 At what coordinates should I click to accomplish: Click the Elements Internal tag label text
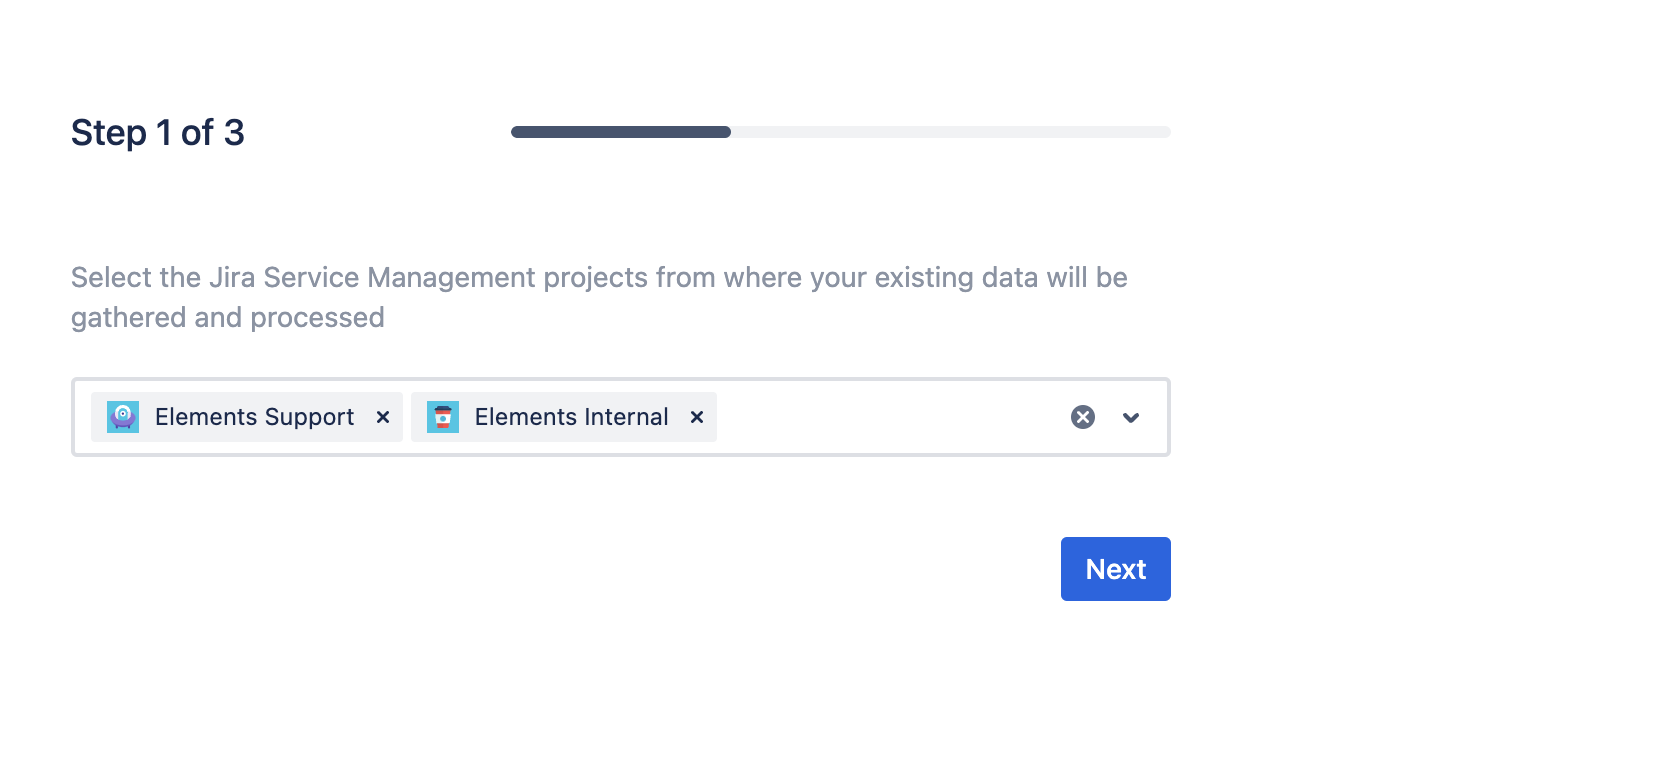571,417
